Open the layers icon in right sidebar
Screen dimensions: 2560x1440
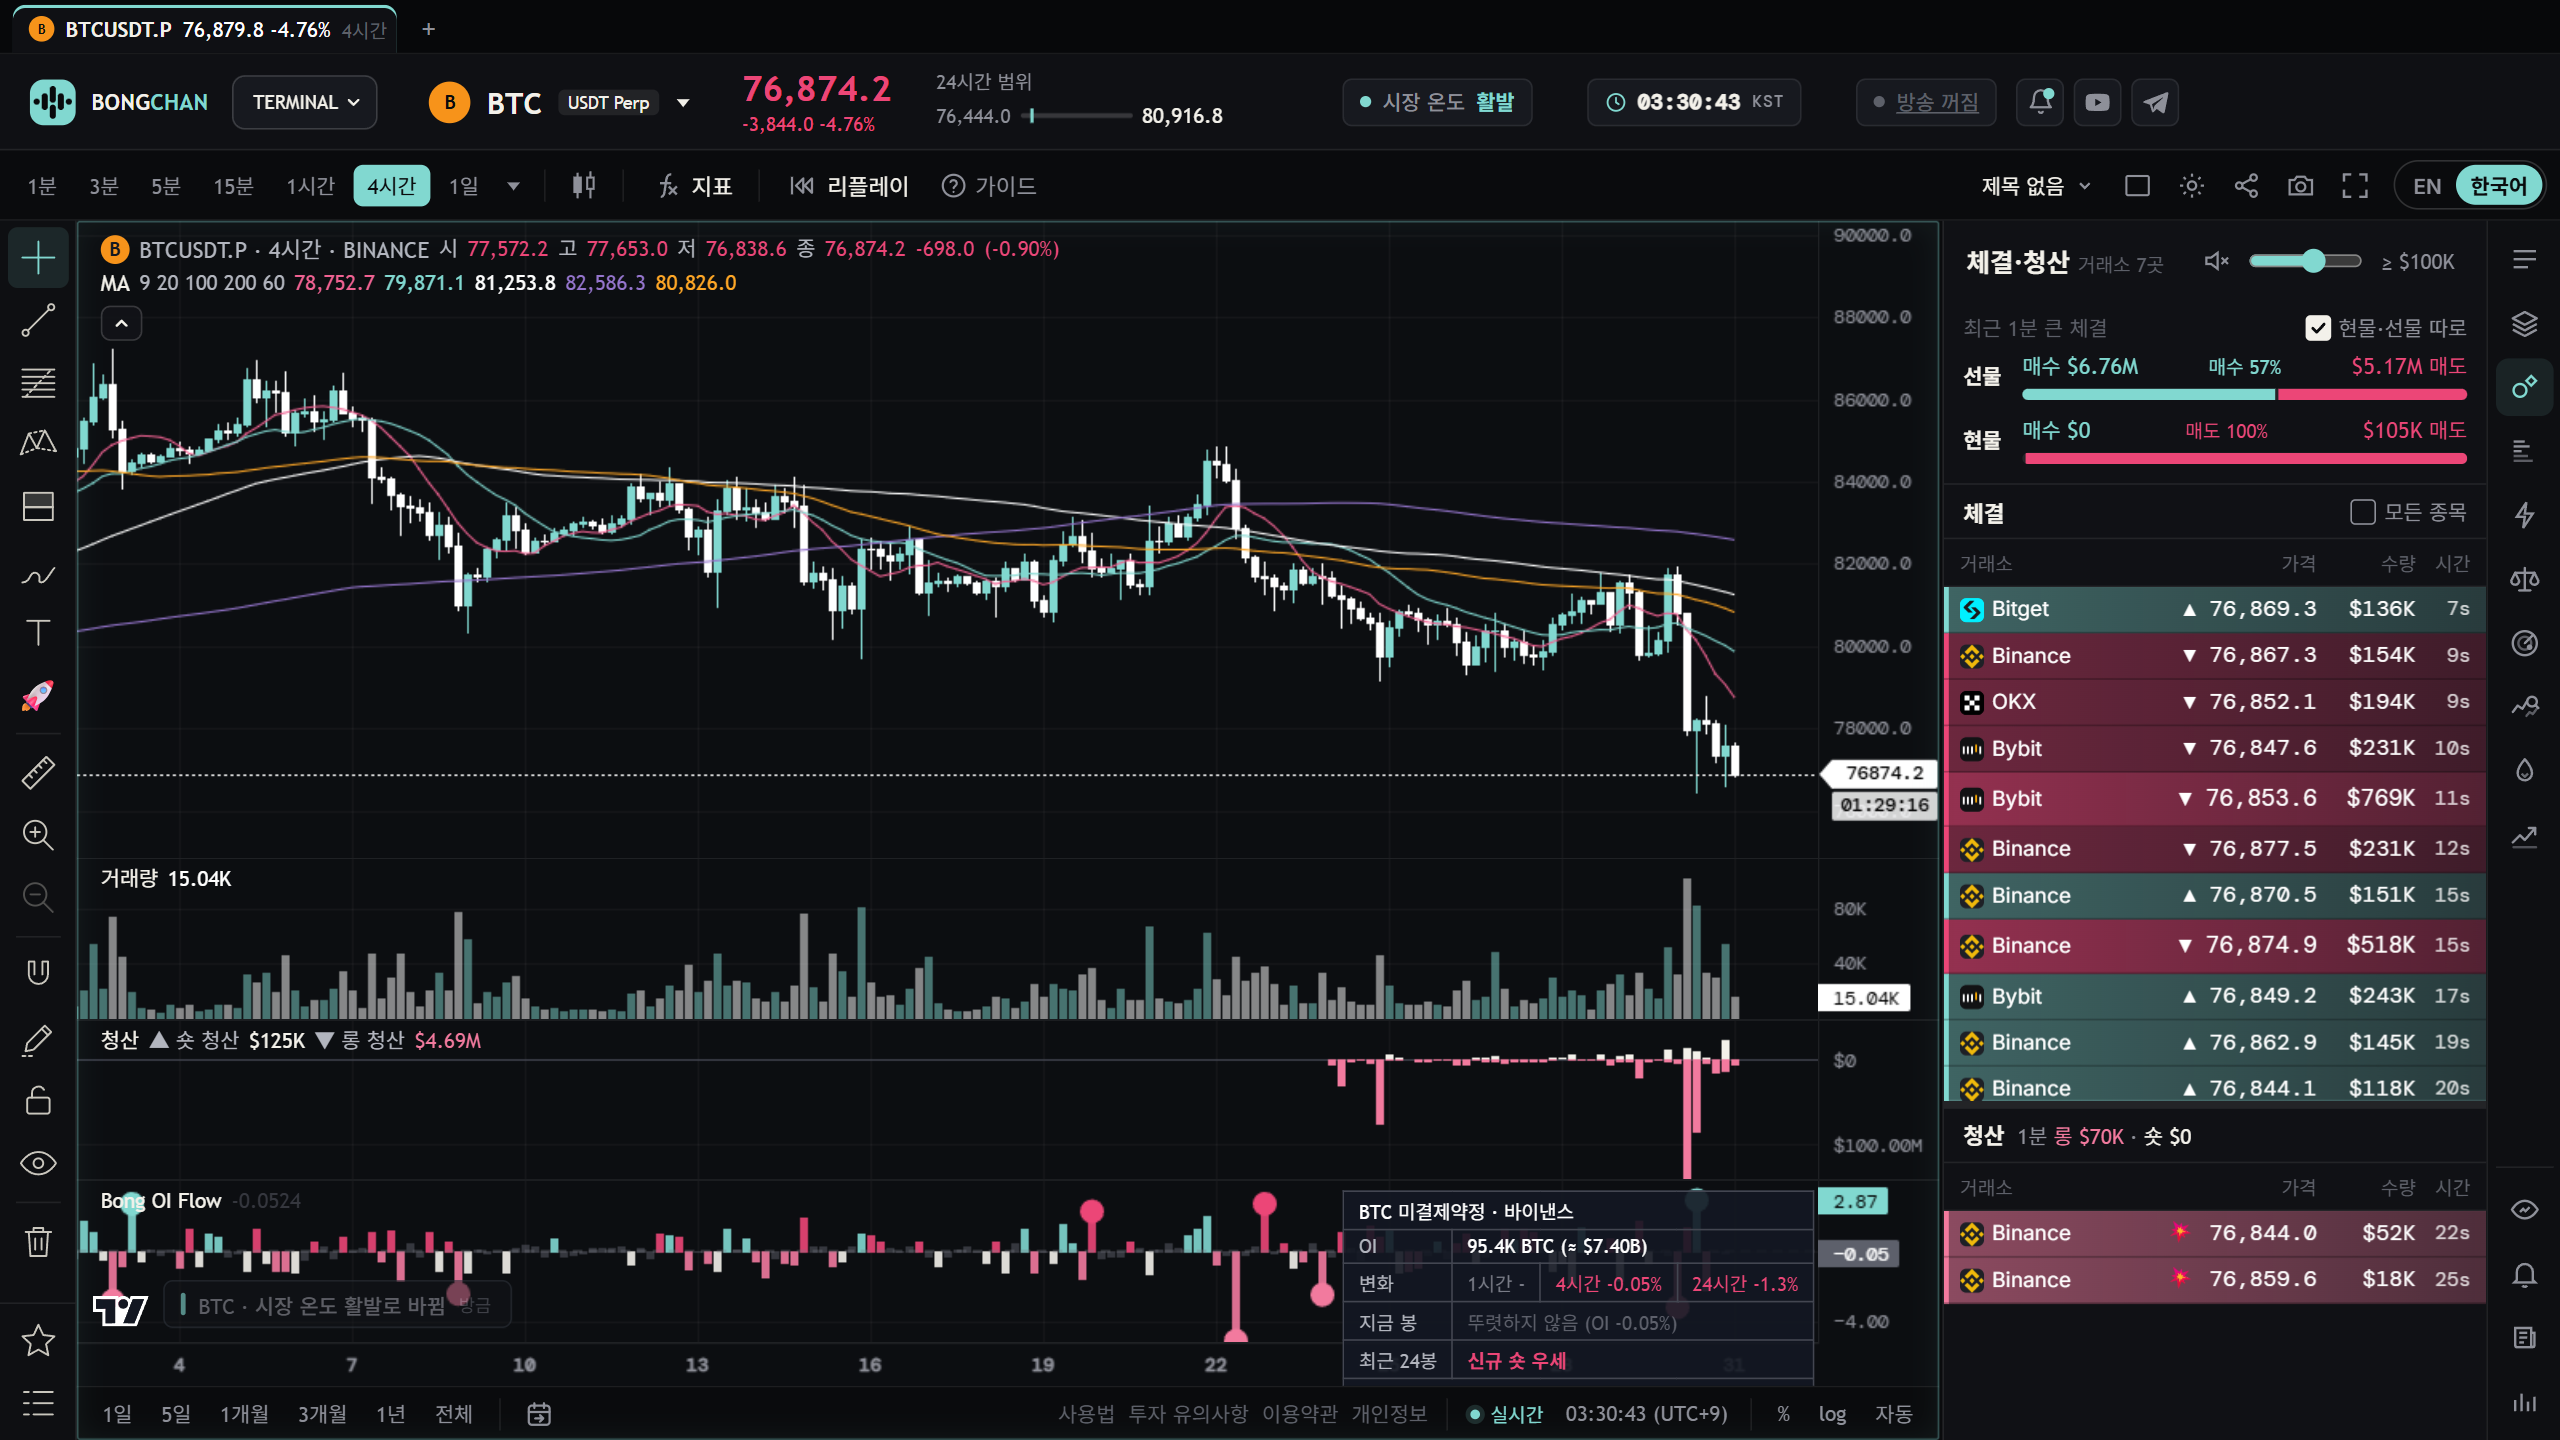tap(2524, 324)
